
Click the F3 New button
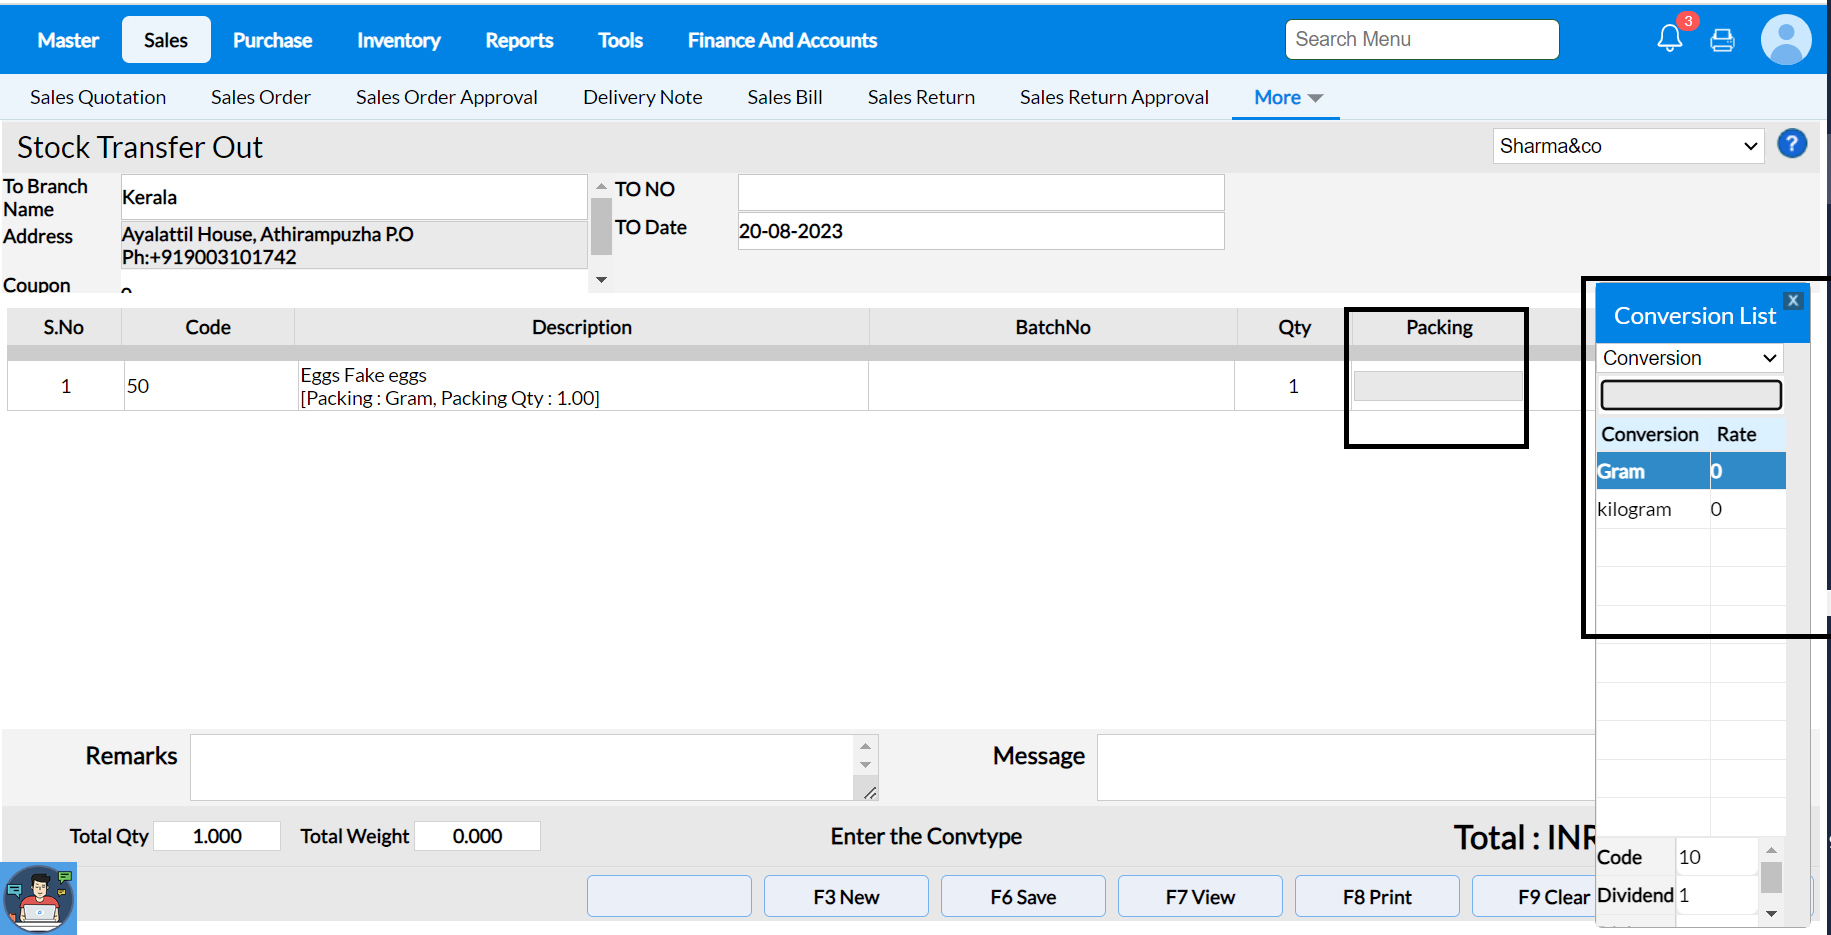click(x=845, y=896)
